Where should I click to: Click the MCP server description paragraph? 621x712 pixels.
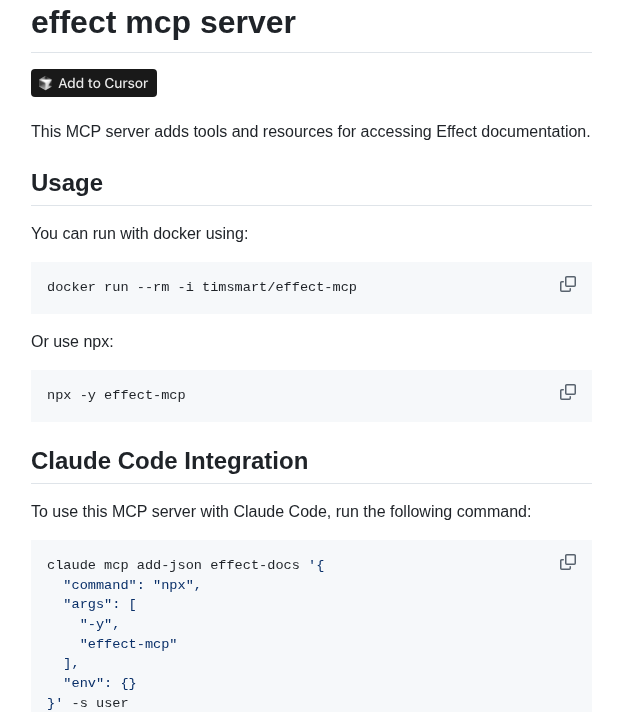(311, 132)
